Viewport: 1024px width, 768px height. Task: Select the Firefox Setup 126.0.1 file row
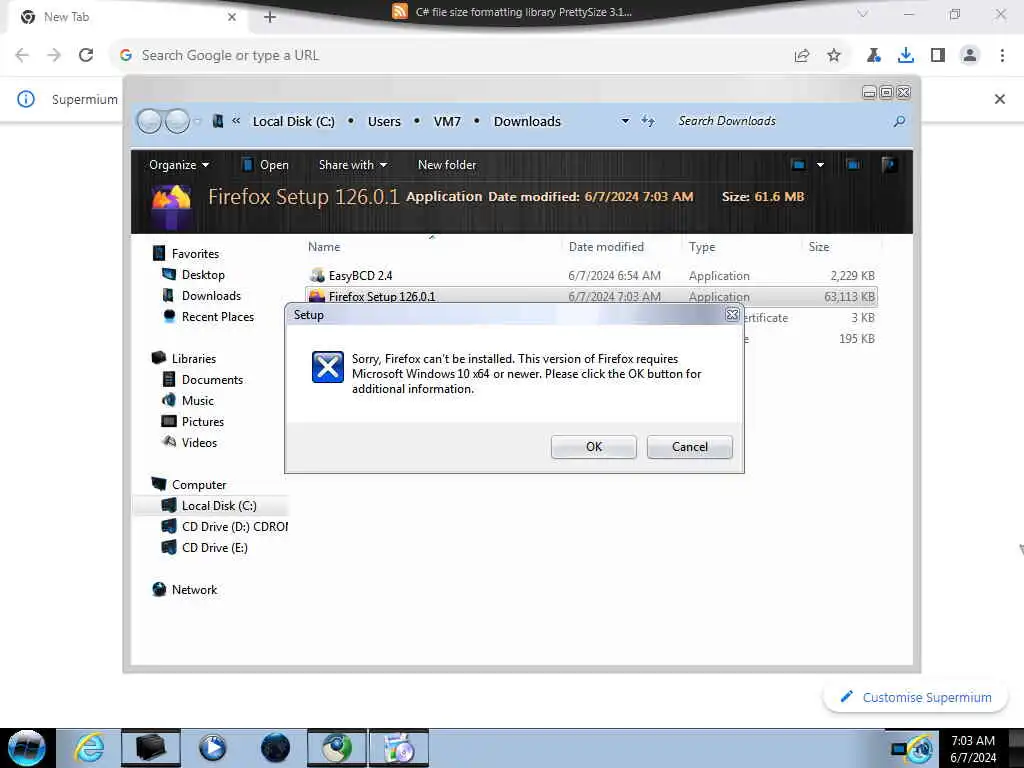click(x=591, y=296)
